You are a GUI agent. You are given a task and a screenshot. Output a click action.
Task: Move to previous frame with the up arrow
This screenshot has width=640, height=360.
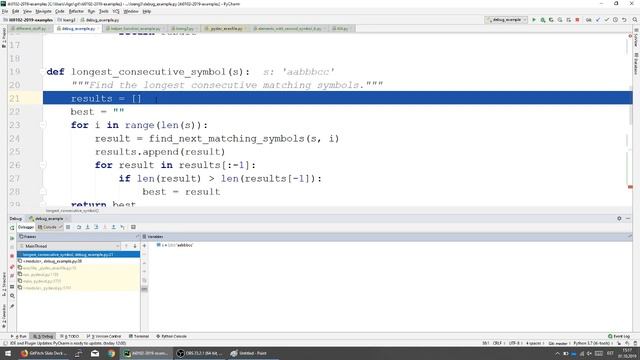(x=126, y=246)
